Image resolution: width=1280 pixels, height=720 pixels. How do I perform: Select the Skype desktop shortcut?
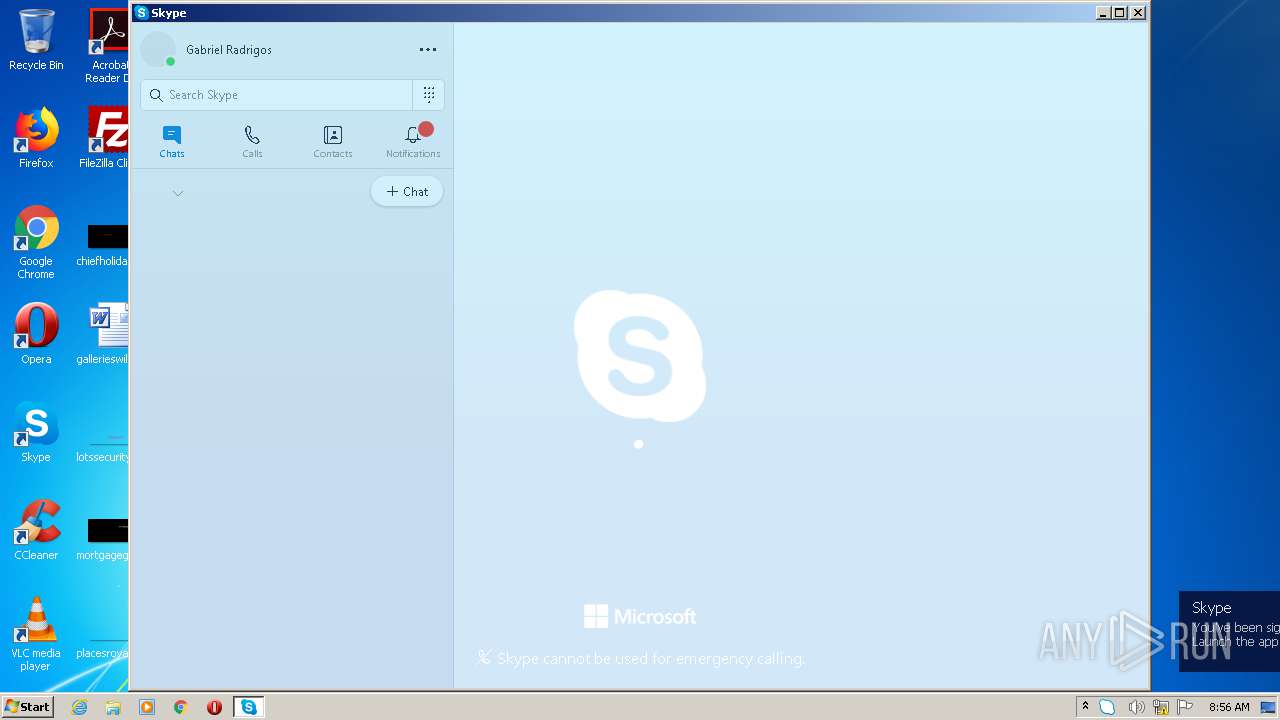[x=36, y=433]
